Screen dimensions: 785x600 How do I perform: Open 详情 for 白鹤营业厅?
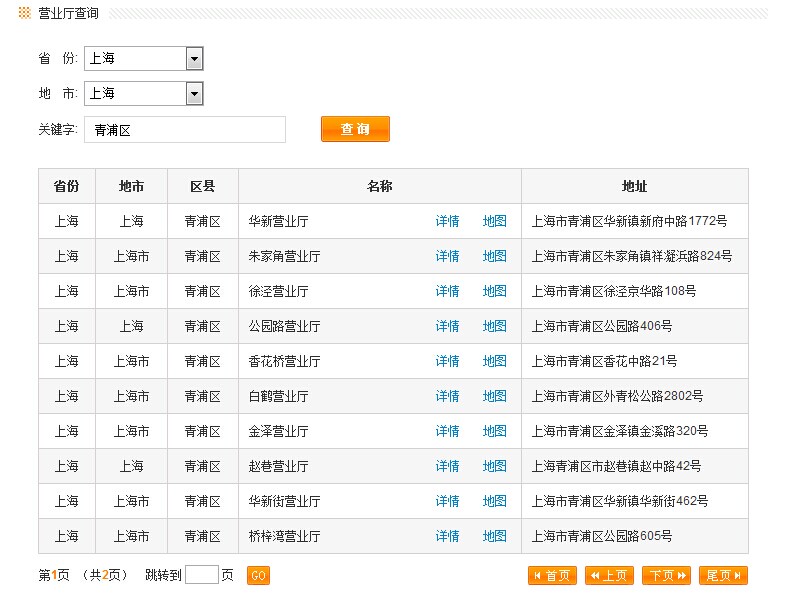coord(447,396)
